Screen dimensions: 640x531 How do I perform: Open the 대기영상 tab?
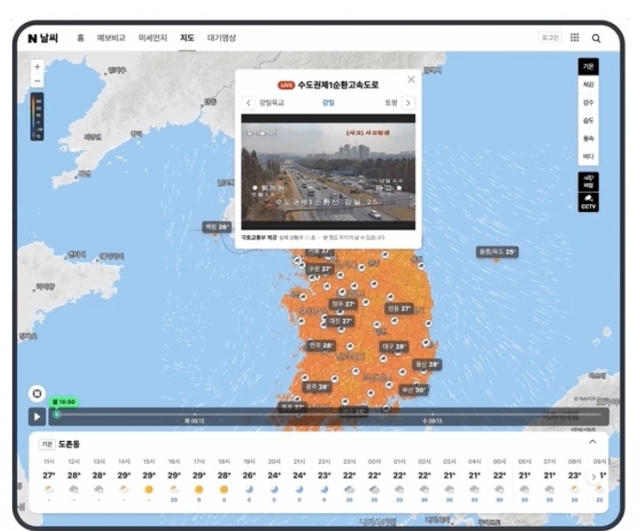[x=221, y=38]
